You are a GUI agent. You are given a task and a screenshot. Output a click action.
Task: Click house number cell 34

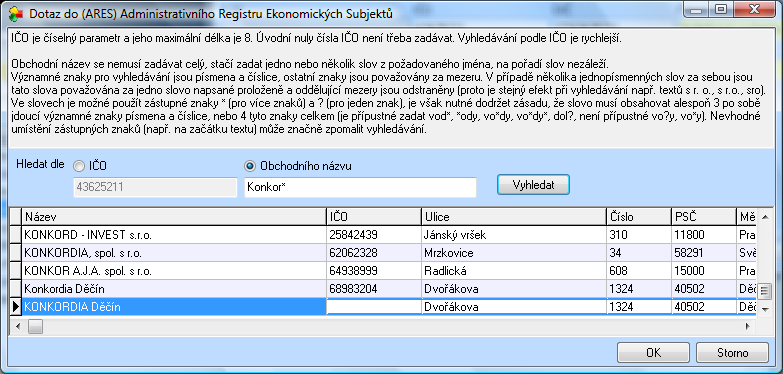coord(639,253)
